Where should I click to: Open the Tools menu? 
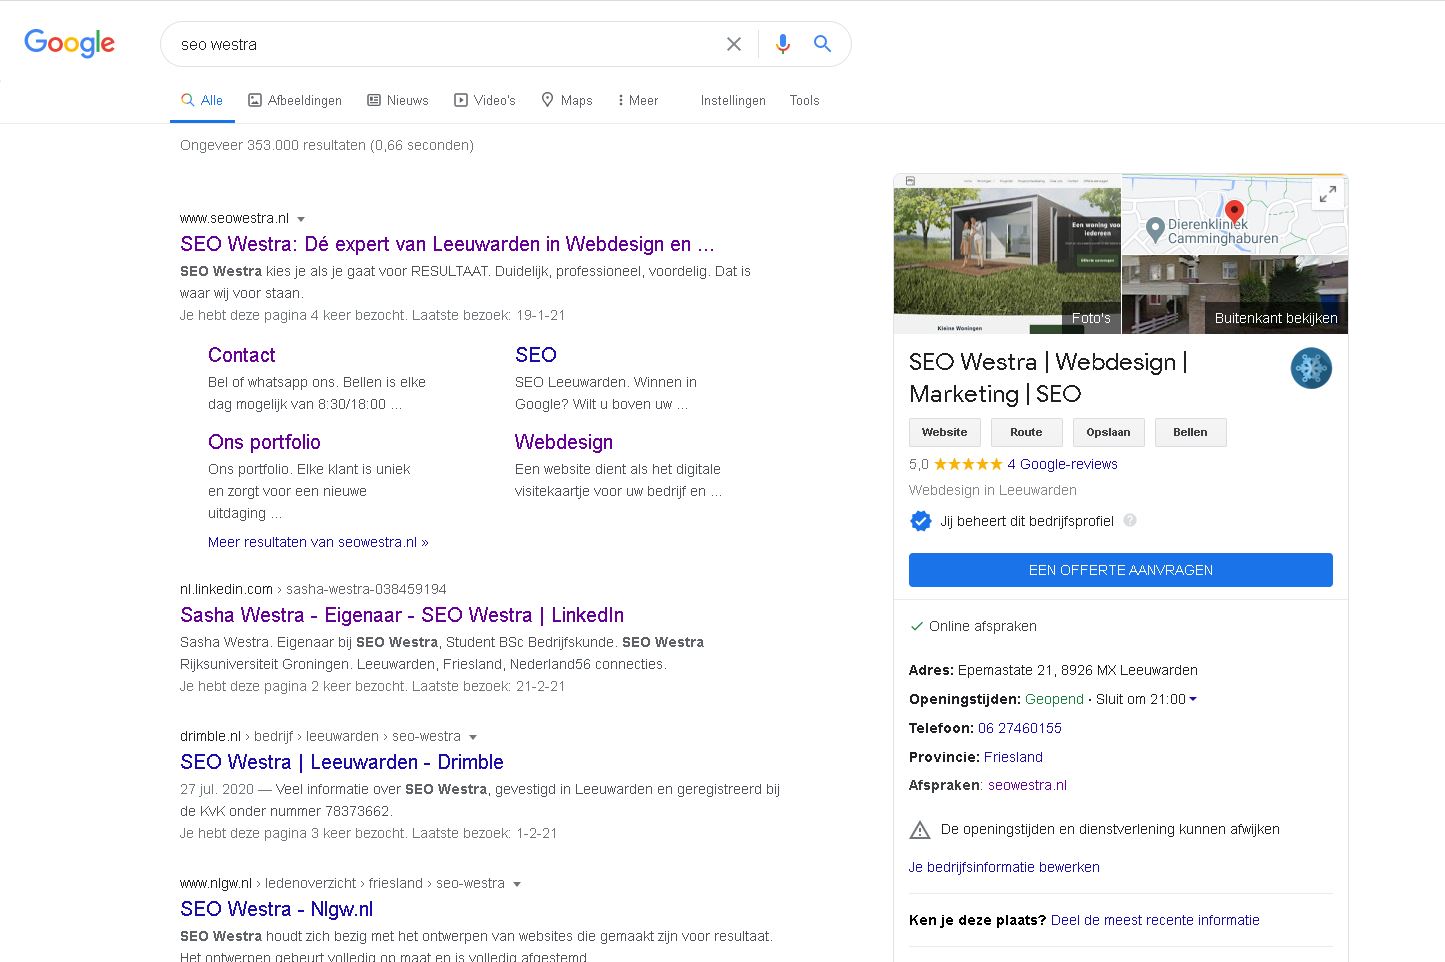(x=804, y=100)
